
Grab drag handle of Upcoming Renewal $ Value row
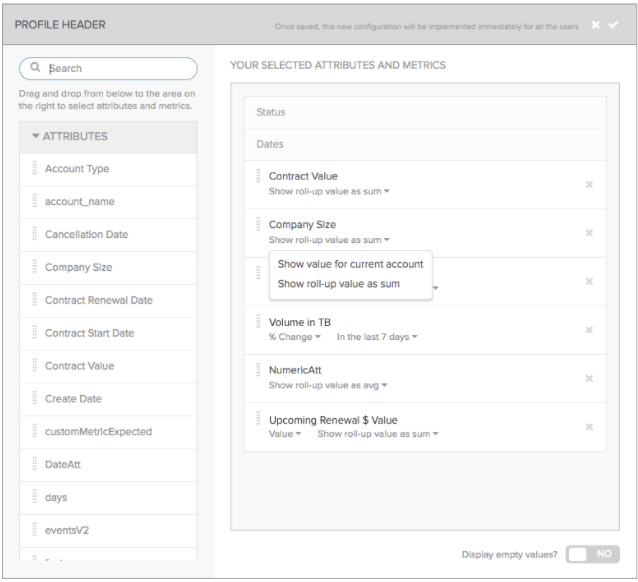pyautogui.click(x=258, y=418)
